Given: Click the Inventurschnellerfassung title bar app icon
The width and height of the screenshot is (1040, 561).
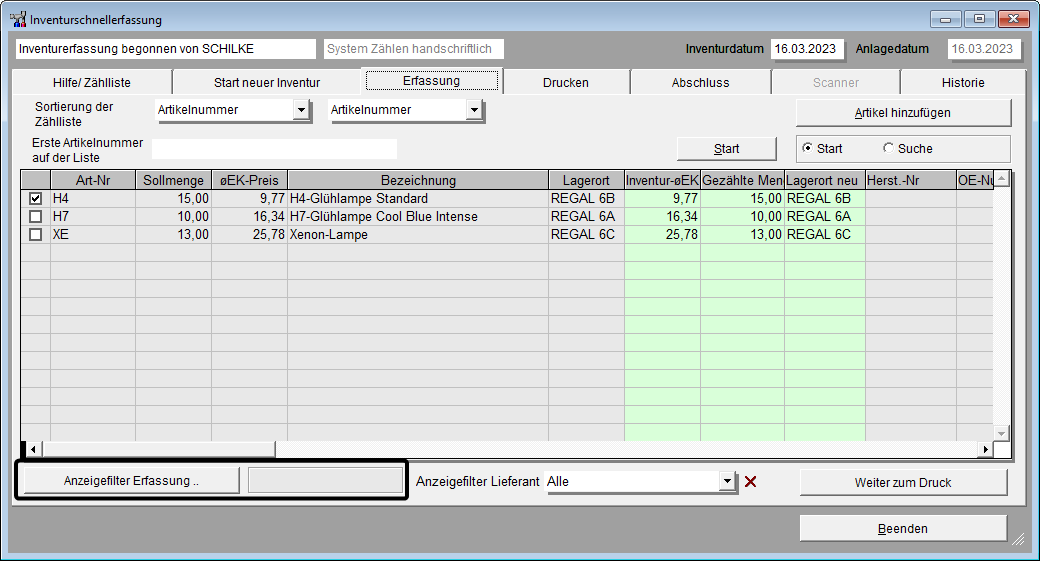Looking at the screenshot, I should coord(18,19).
